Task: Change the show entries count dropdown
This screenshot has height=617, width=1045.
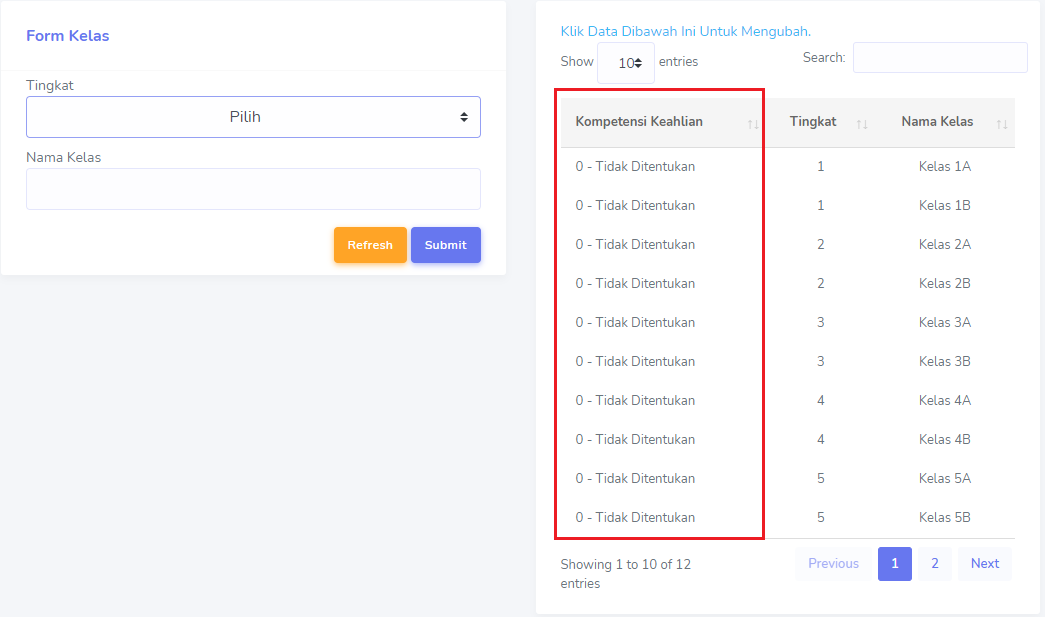Action: 626,62
